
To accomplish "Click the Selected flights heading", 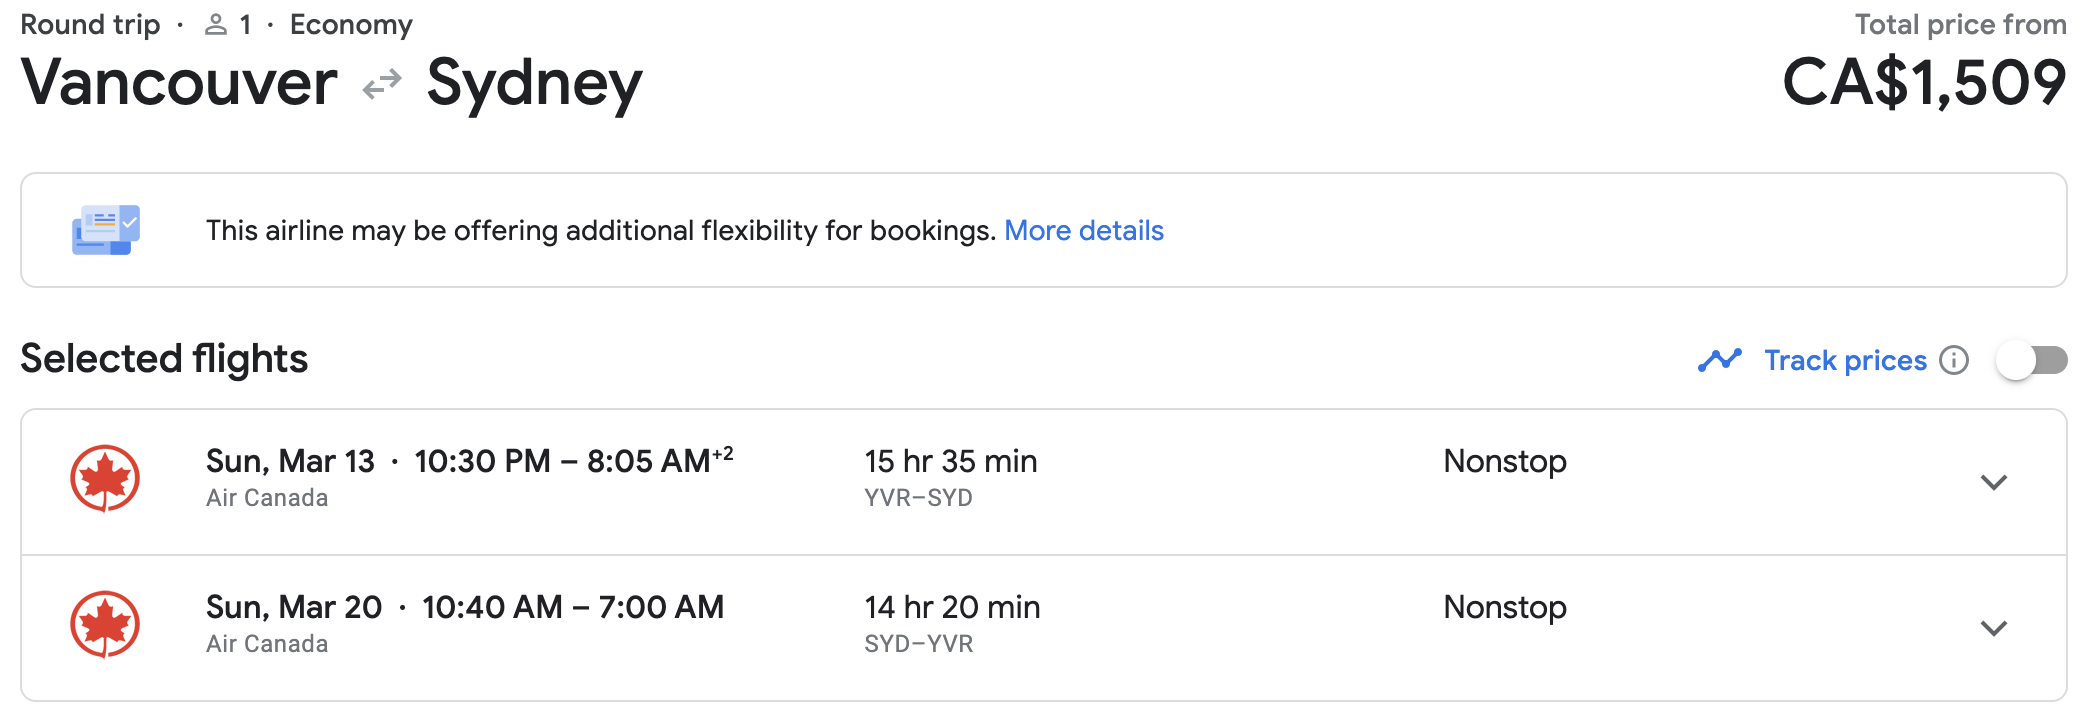I will click(164, 359).
